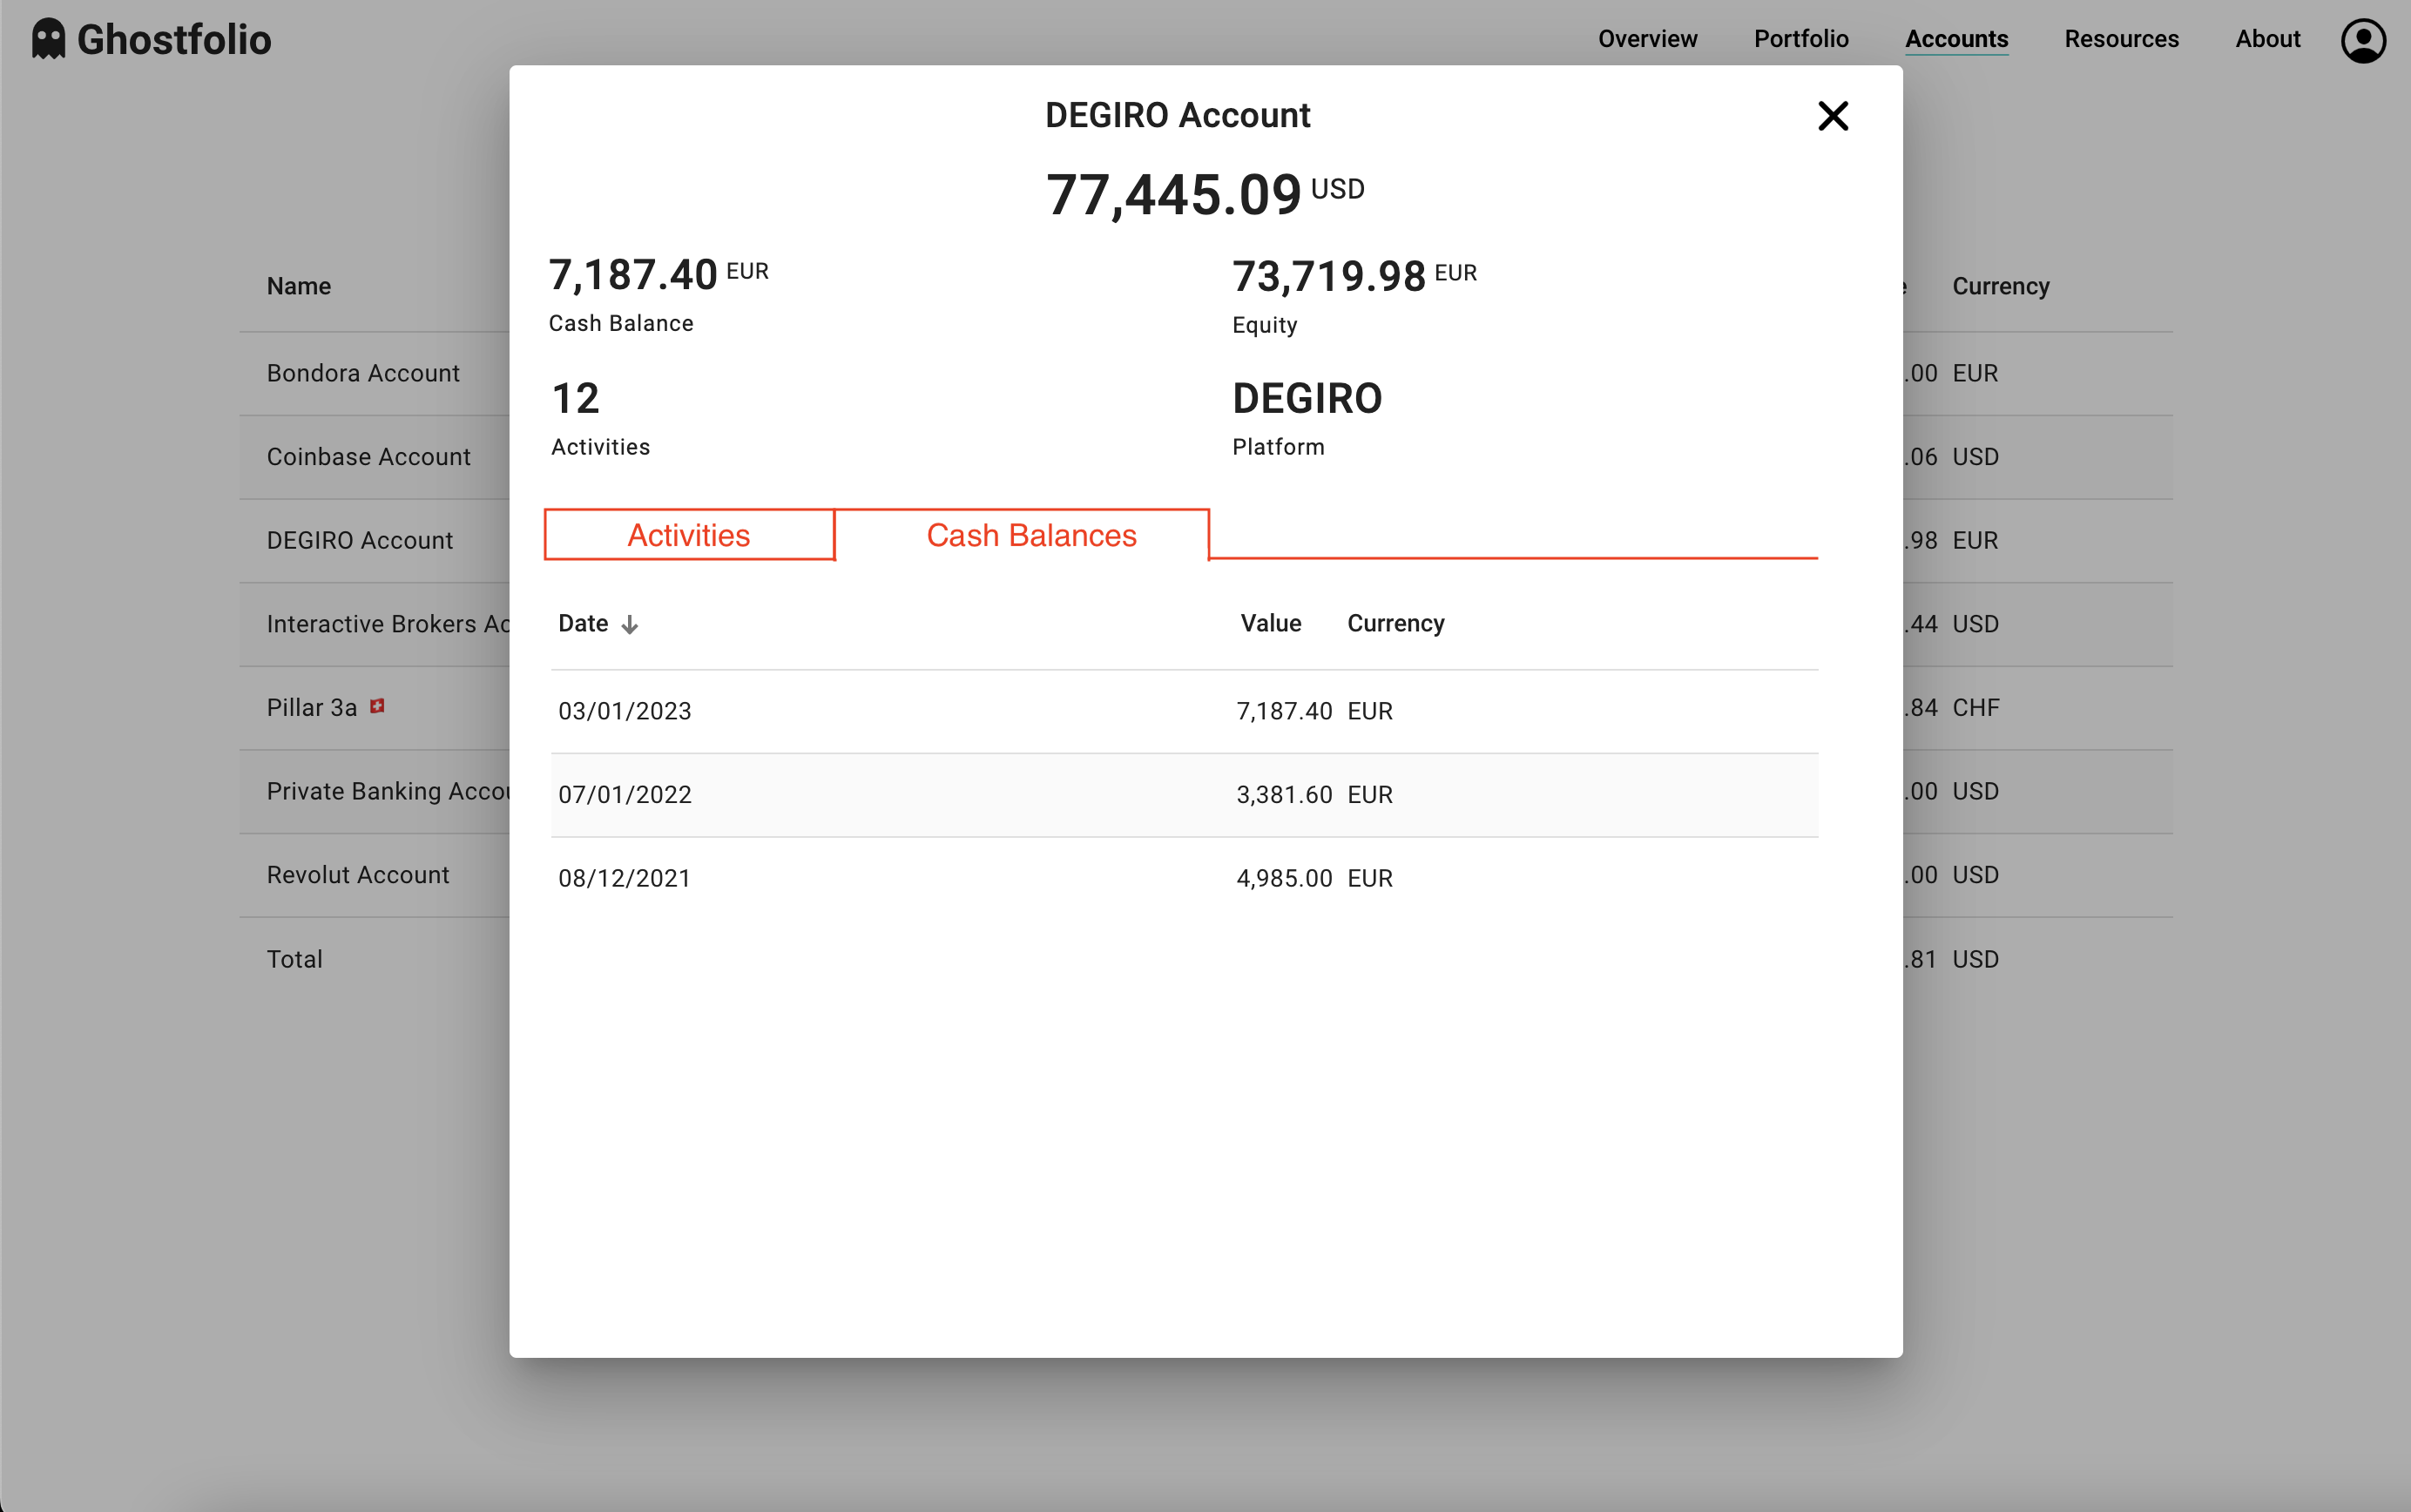Click the descending sort arrow next to Date
Image resolution: width=2411 pixels, height=1512 pixels.
630,623
